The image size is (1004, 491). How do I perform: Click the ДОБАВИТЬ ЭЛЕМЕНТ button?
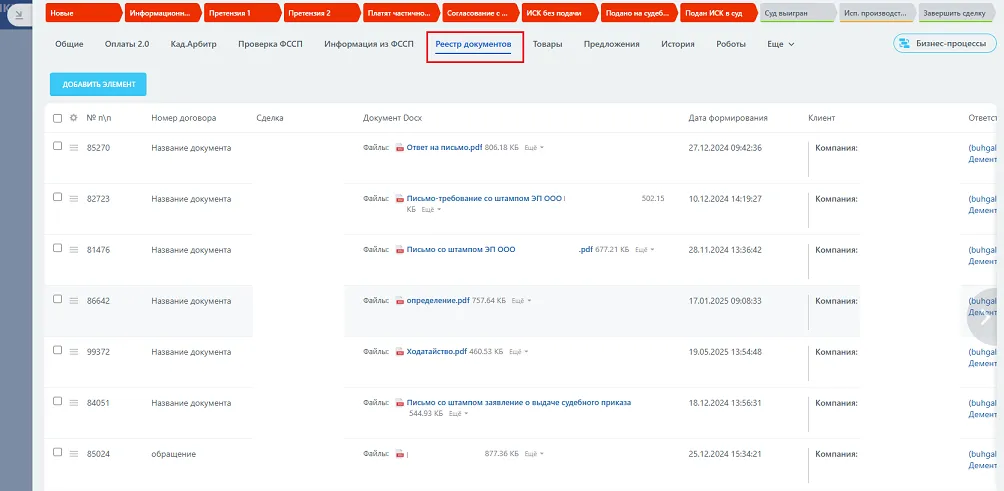pos(99,85)
